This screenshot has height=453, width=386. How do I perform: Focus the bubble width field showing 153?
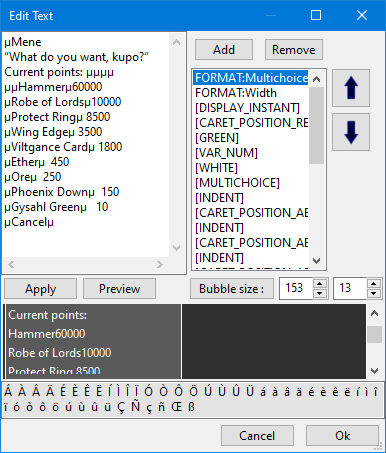click(296, 288)
